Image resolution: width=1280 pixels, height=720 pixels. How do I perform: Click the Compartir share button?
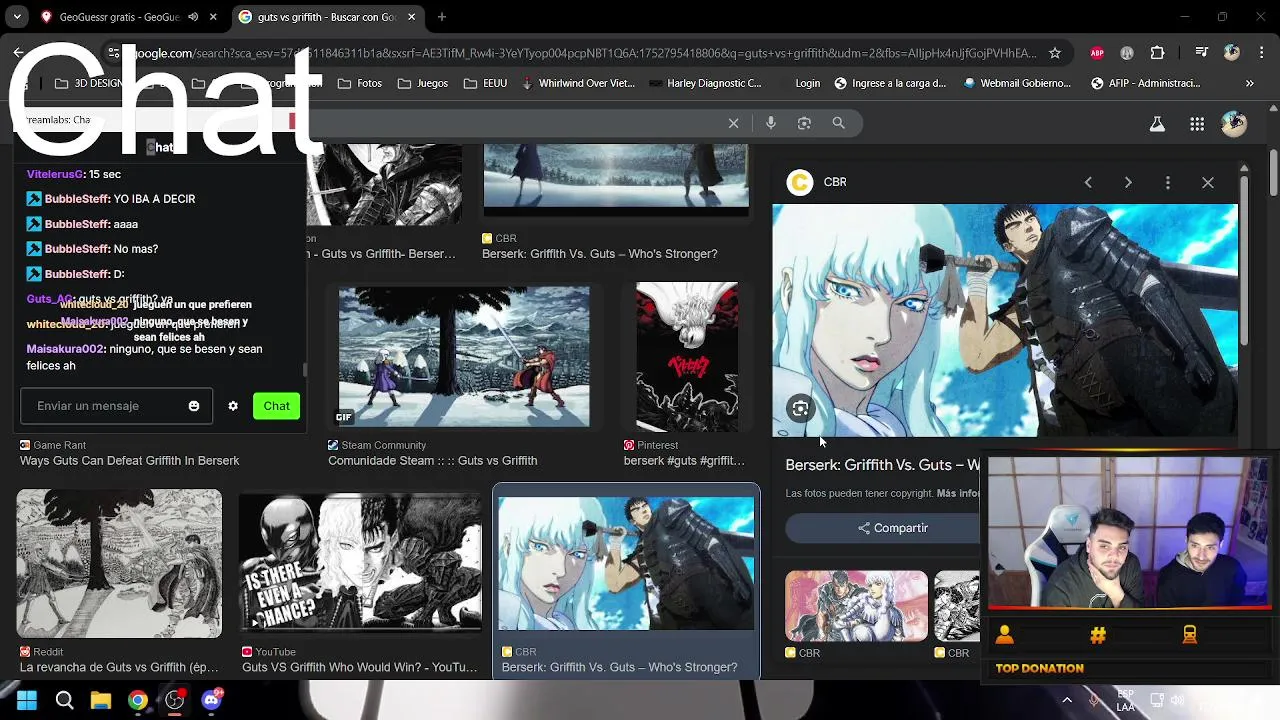click(x=891, y=528)
